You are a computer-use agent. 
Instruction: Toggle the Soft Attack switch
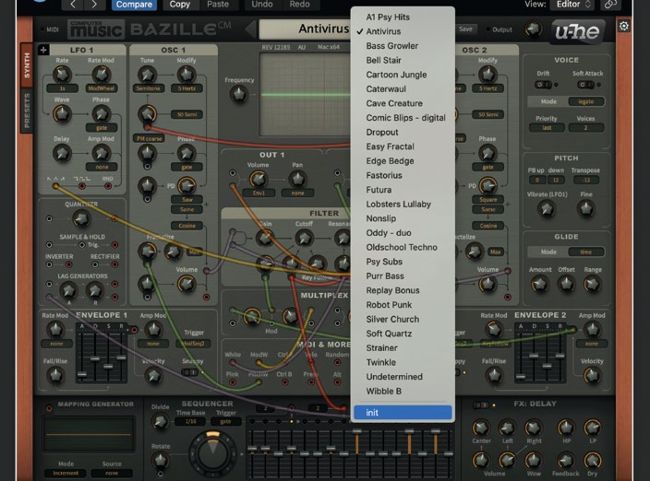coord(585,85)
